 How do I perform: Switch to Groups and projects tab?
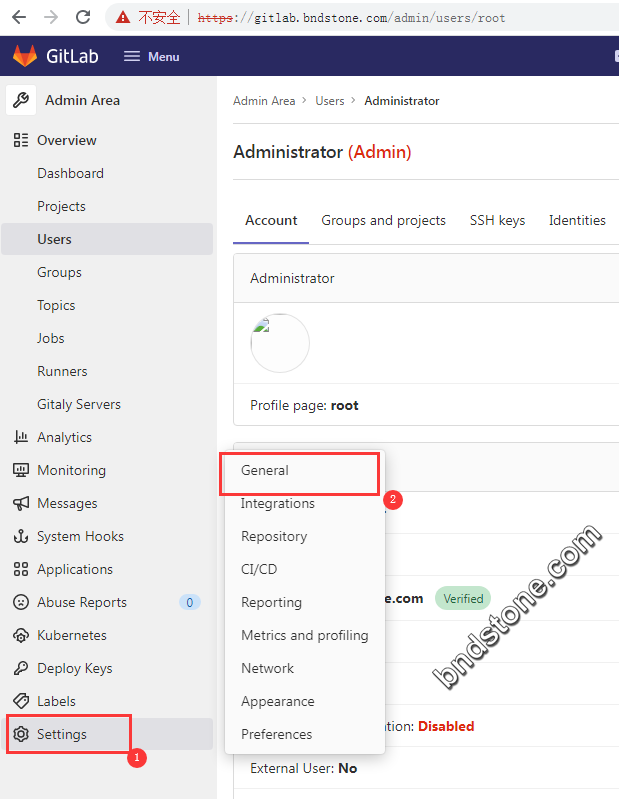click(384, 221)
